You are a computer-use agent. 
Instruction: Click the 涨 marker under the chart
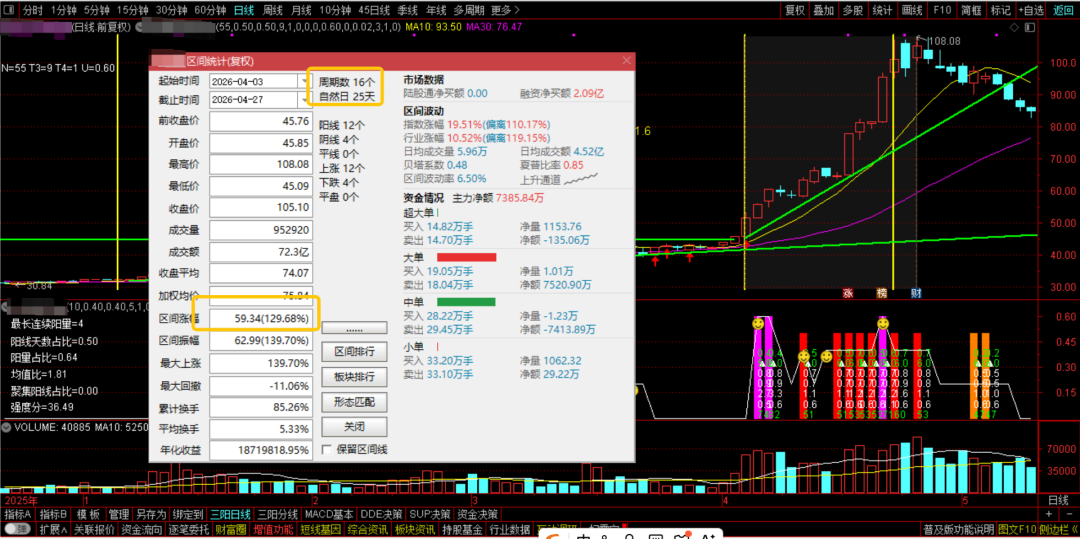[x=848, y=293]
